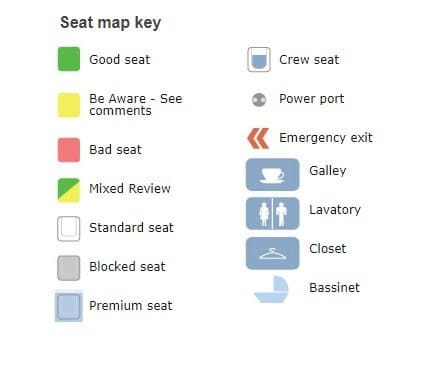The height and width of the screenshot is (366, 428).
Task: Click the Seat map key heading
Action: pos(111,23)
